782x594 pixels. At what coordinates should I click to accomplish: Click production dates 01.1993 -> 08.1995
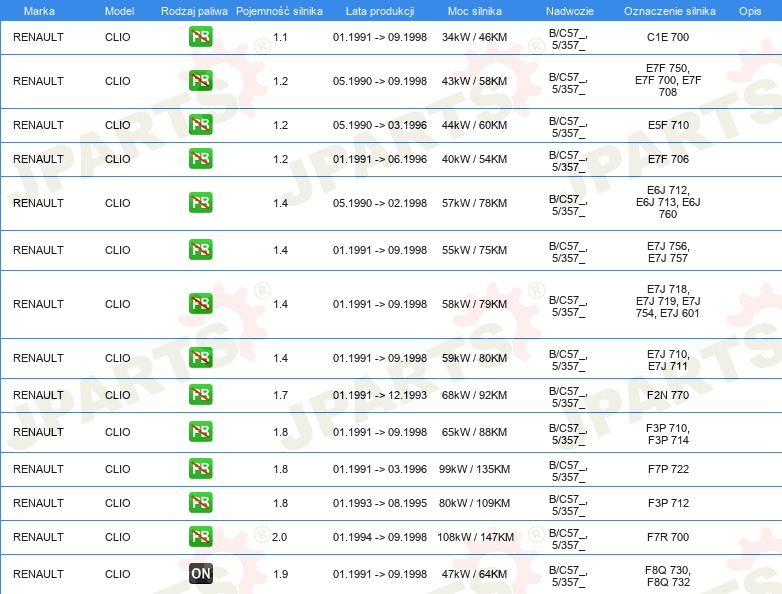(380, 503)
